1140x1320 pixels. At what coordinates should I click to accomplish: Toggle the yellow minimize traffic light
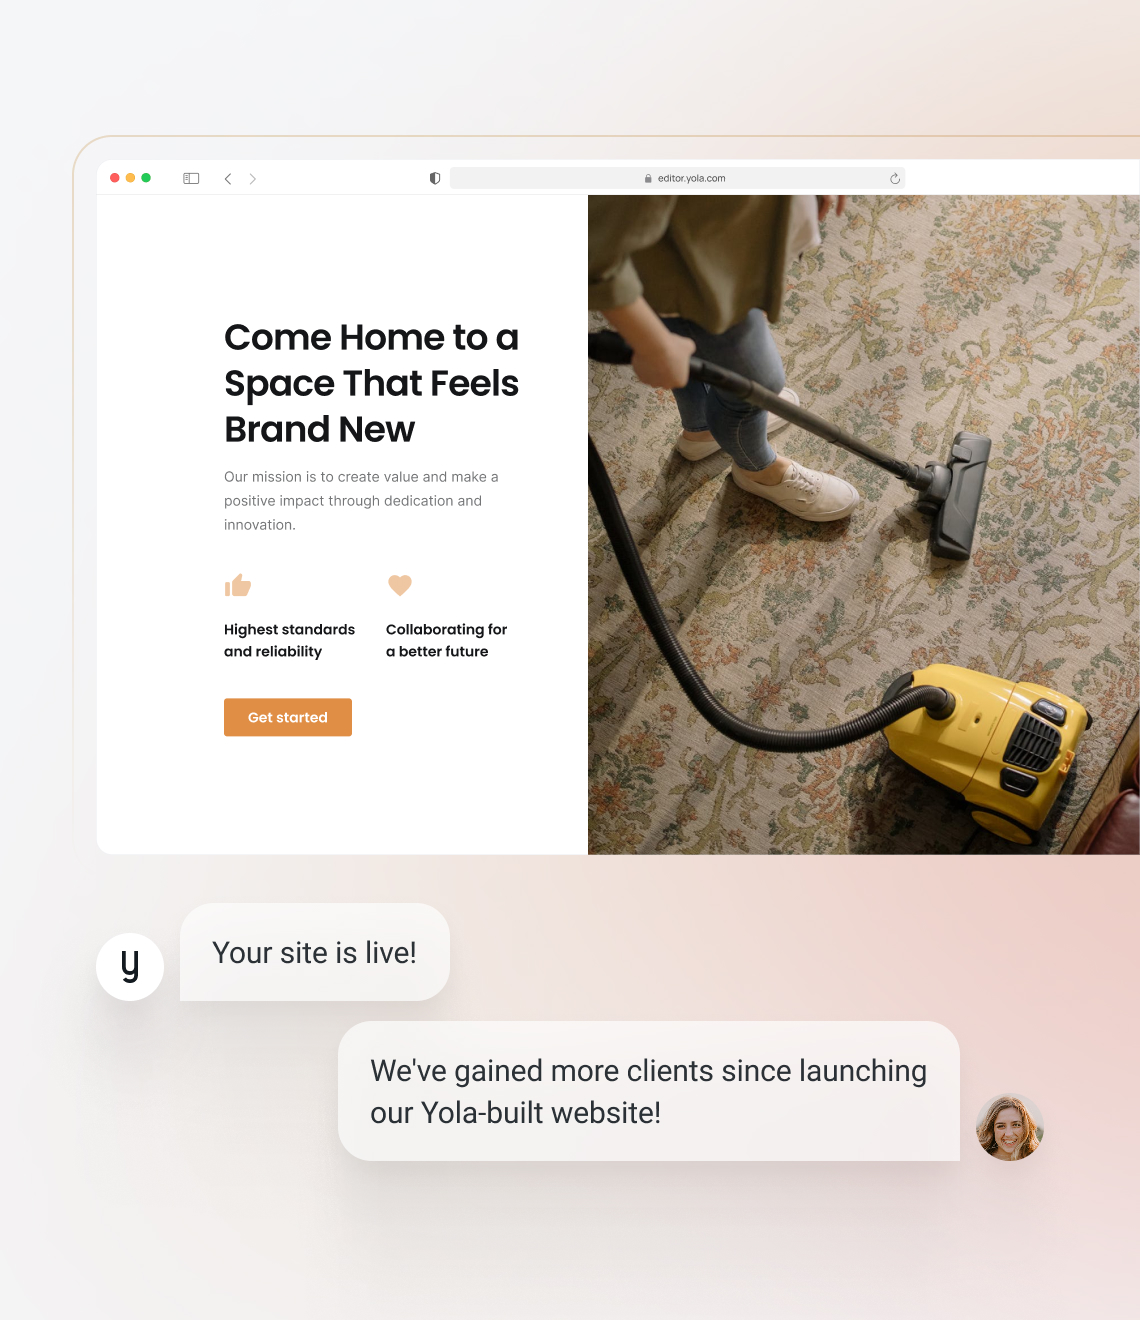point(130,177)
